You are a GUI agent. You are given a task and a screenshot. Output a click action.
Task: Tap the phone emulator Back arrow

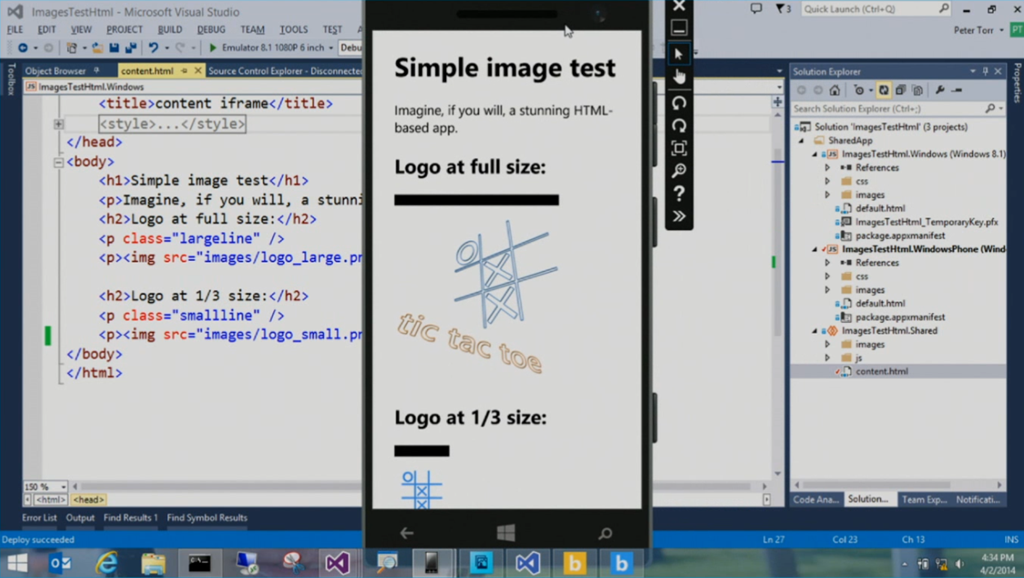(x=407, y=534)
